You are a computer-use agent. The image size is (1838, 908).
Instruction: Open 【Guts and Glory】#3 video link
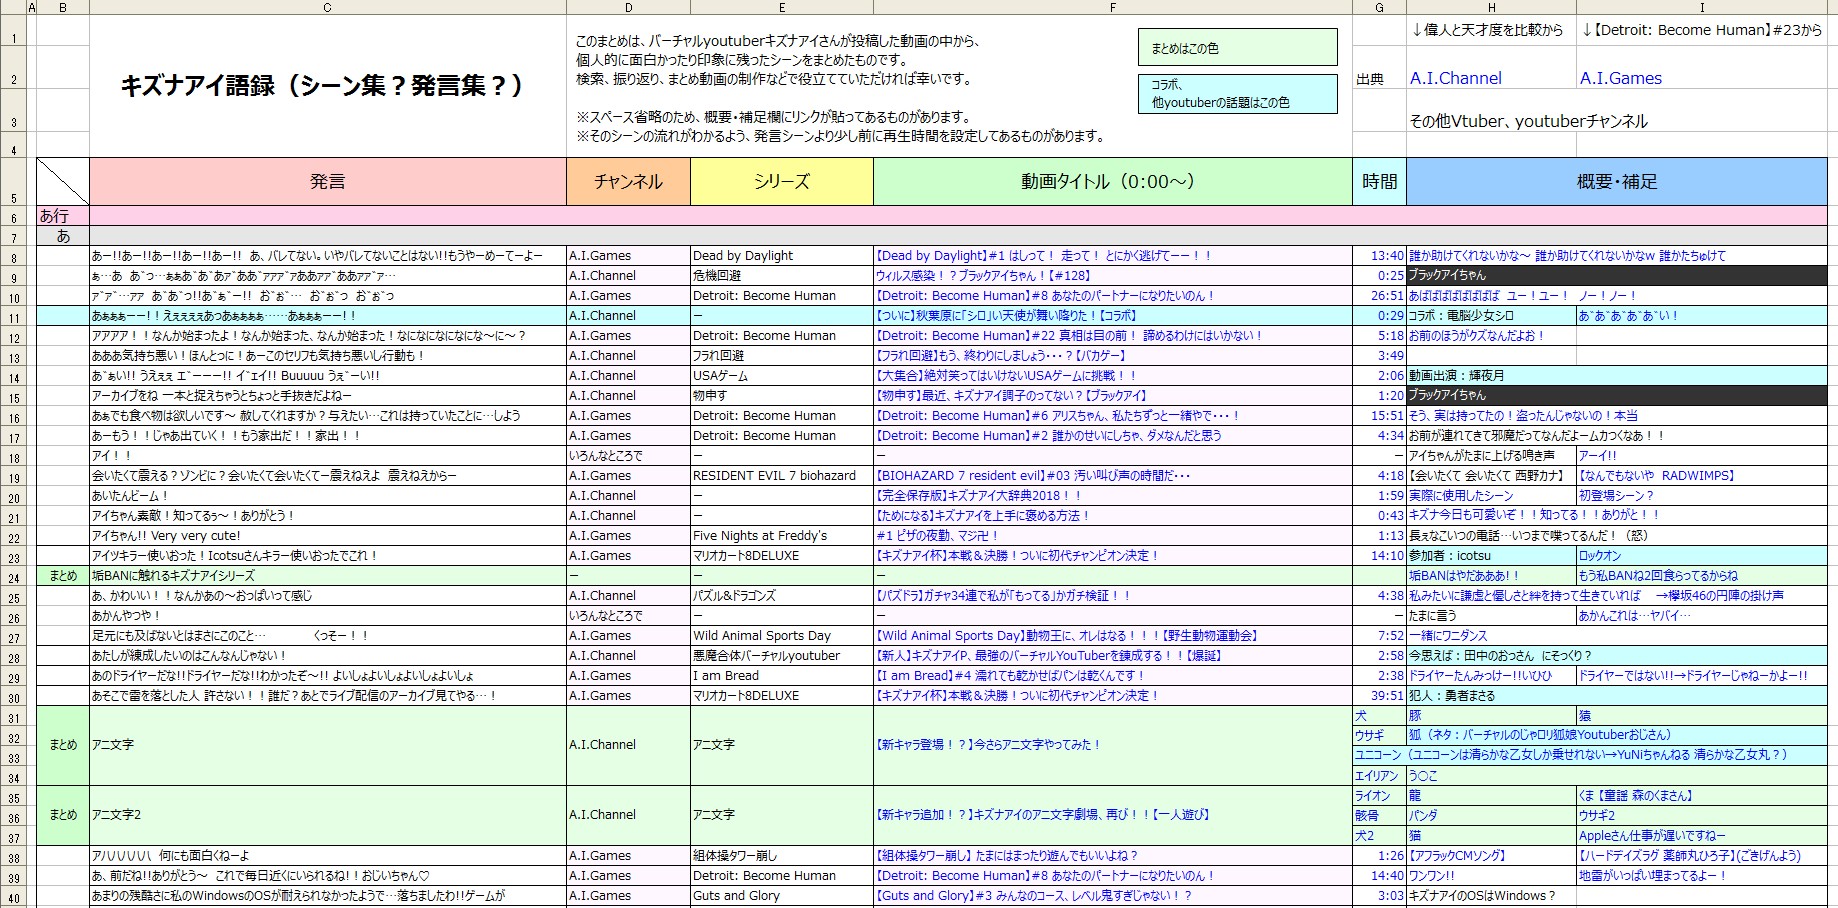[1033, 896]
